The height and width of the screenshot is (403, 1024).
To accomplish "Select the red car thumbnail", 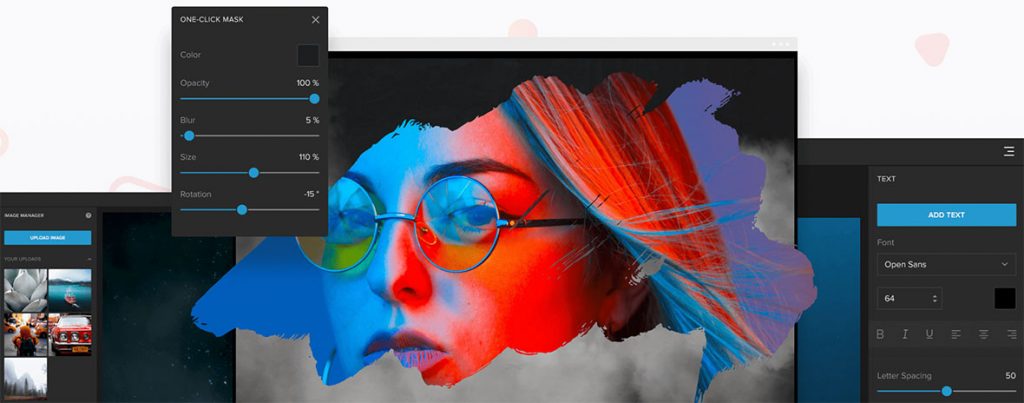I will (70, 334).
